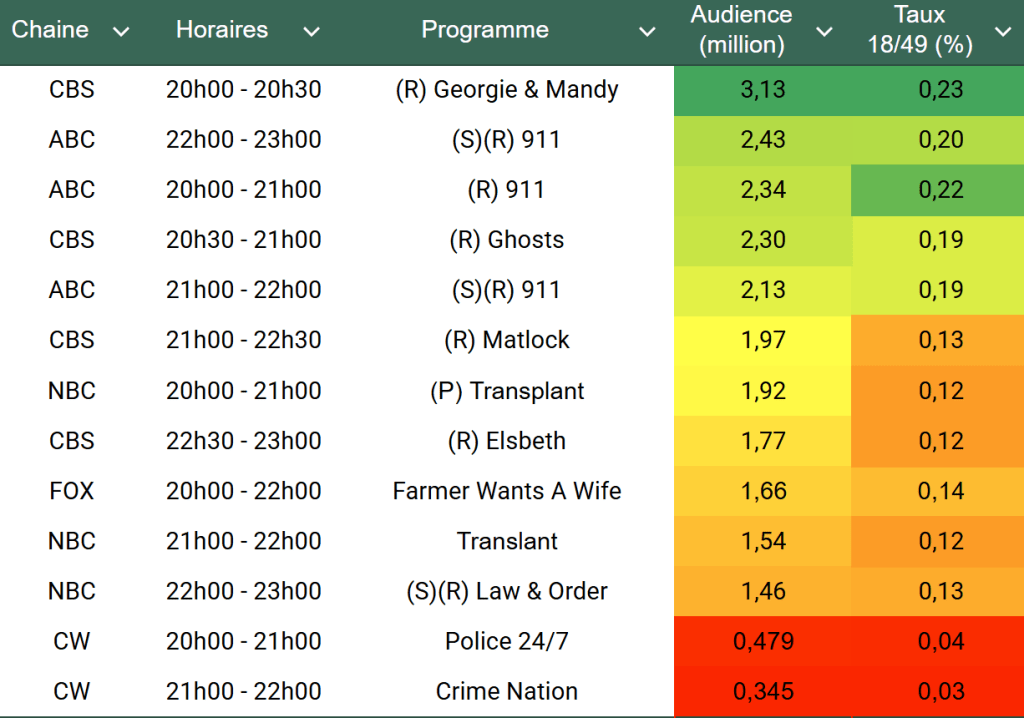The height and width of the screenshot is (718, 1024).
Task: Click the Farmer Wants A Wife cell
Action: pos(506,491)
